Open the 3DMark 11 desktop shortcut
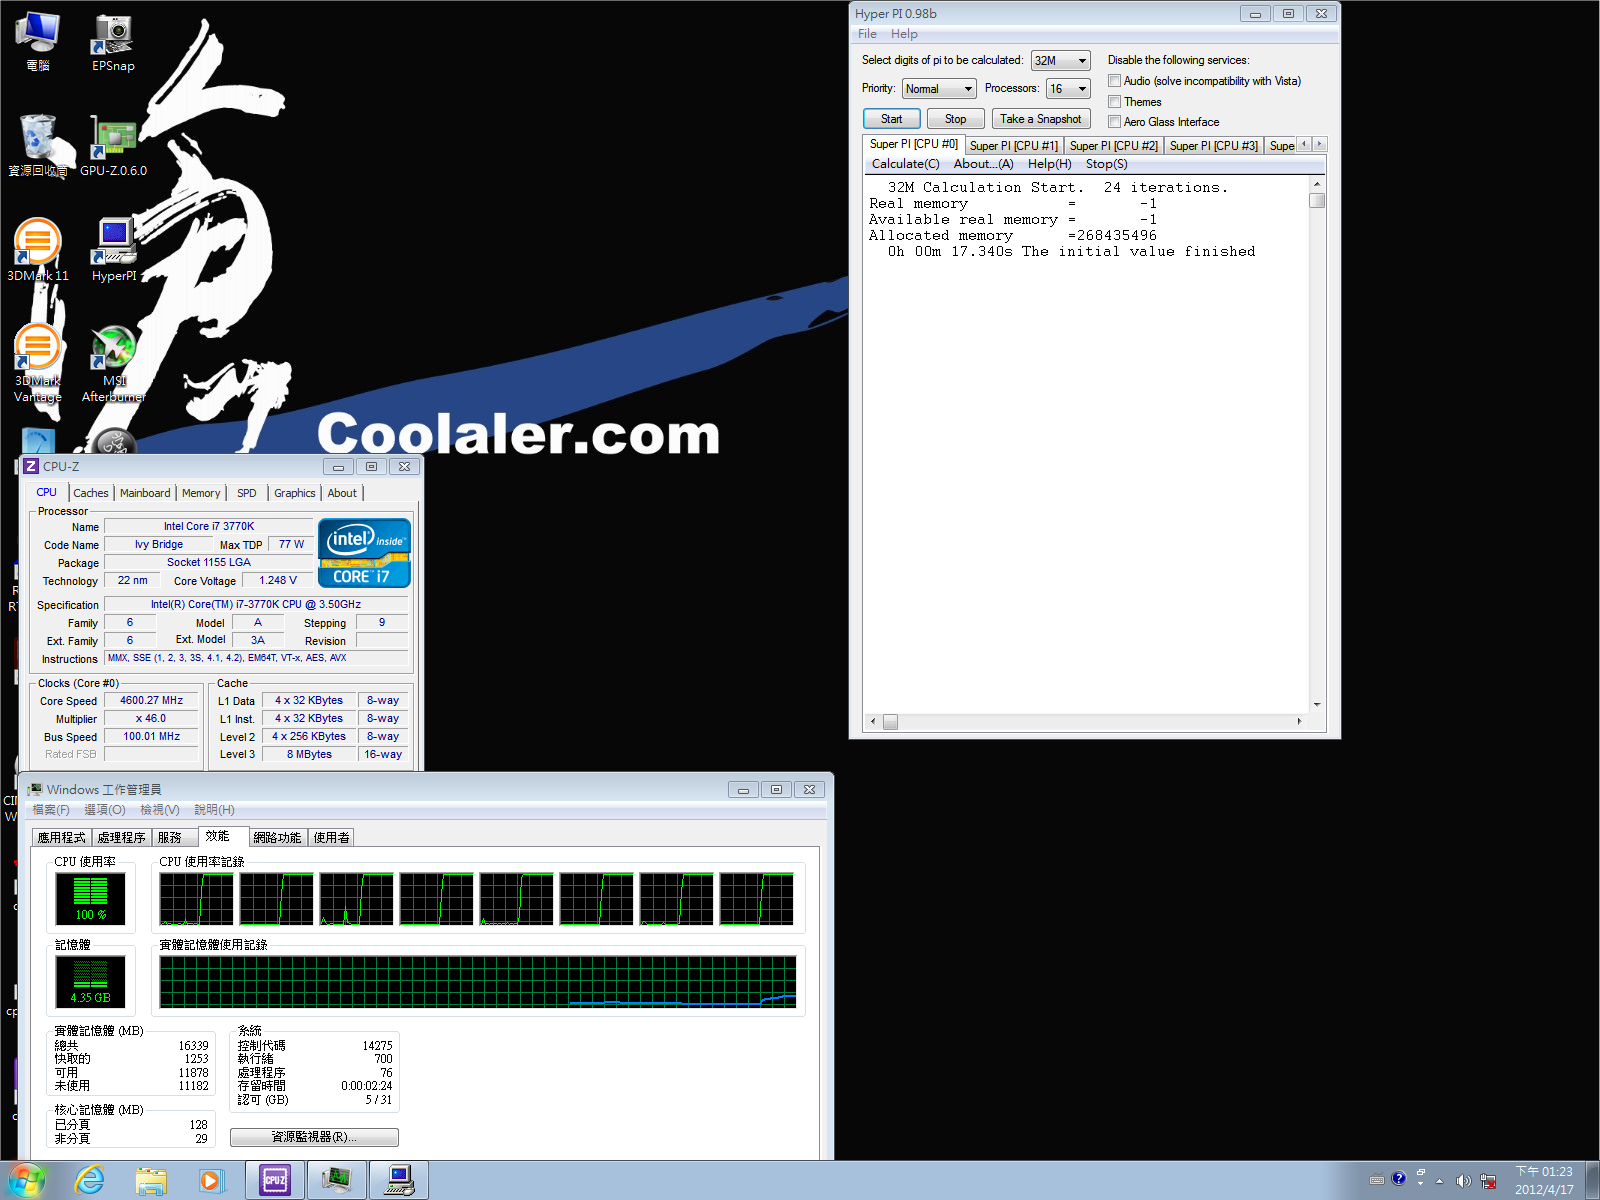1600x1200 pixels. coord(38,251)
